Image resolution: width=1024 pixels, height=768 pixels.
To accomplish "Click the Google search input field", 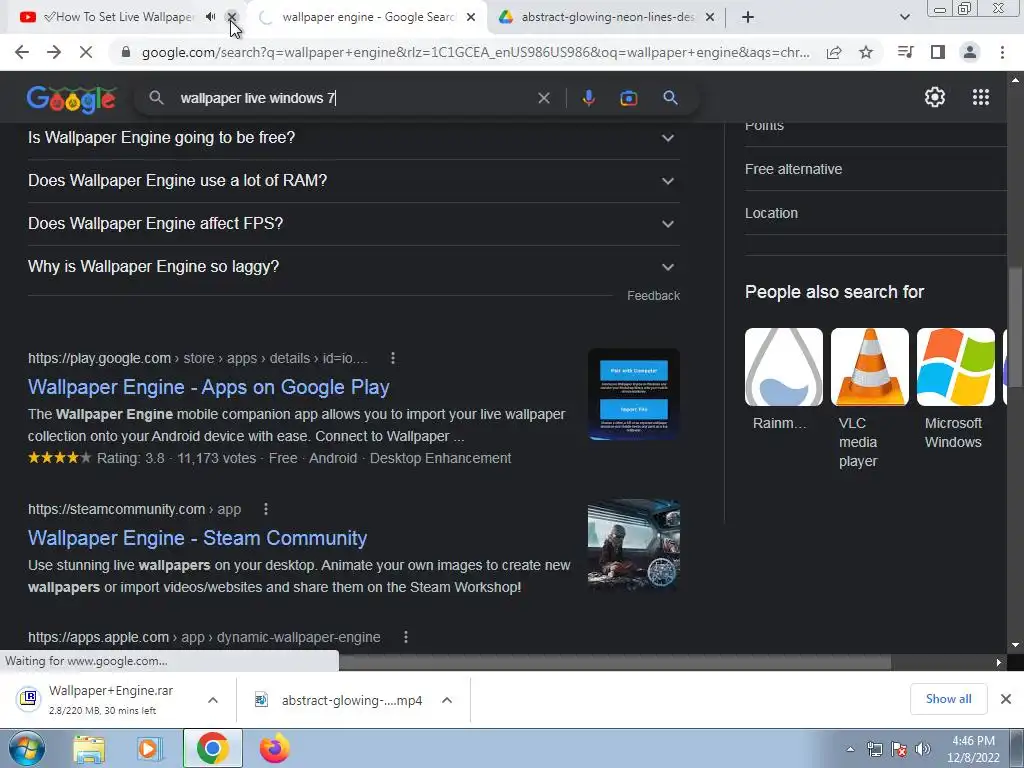I will pos(353,98).
